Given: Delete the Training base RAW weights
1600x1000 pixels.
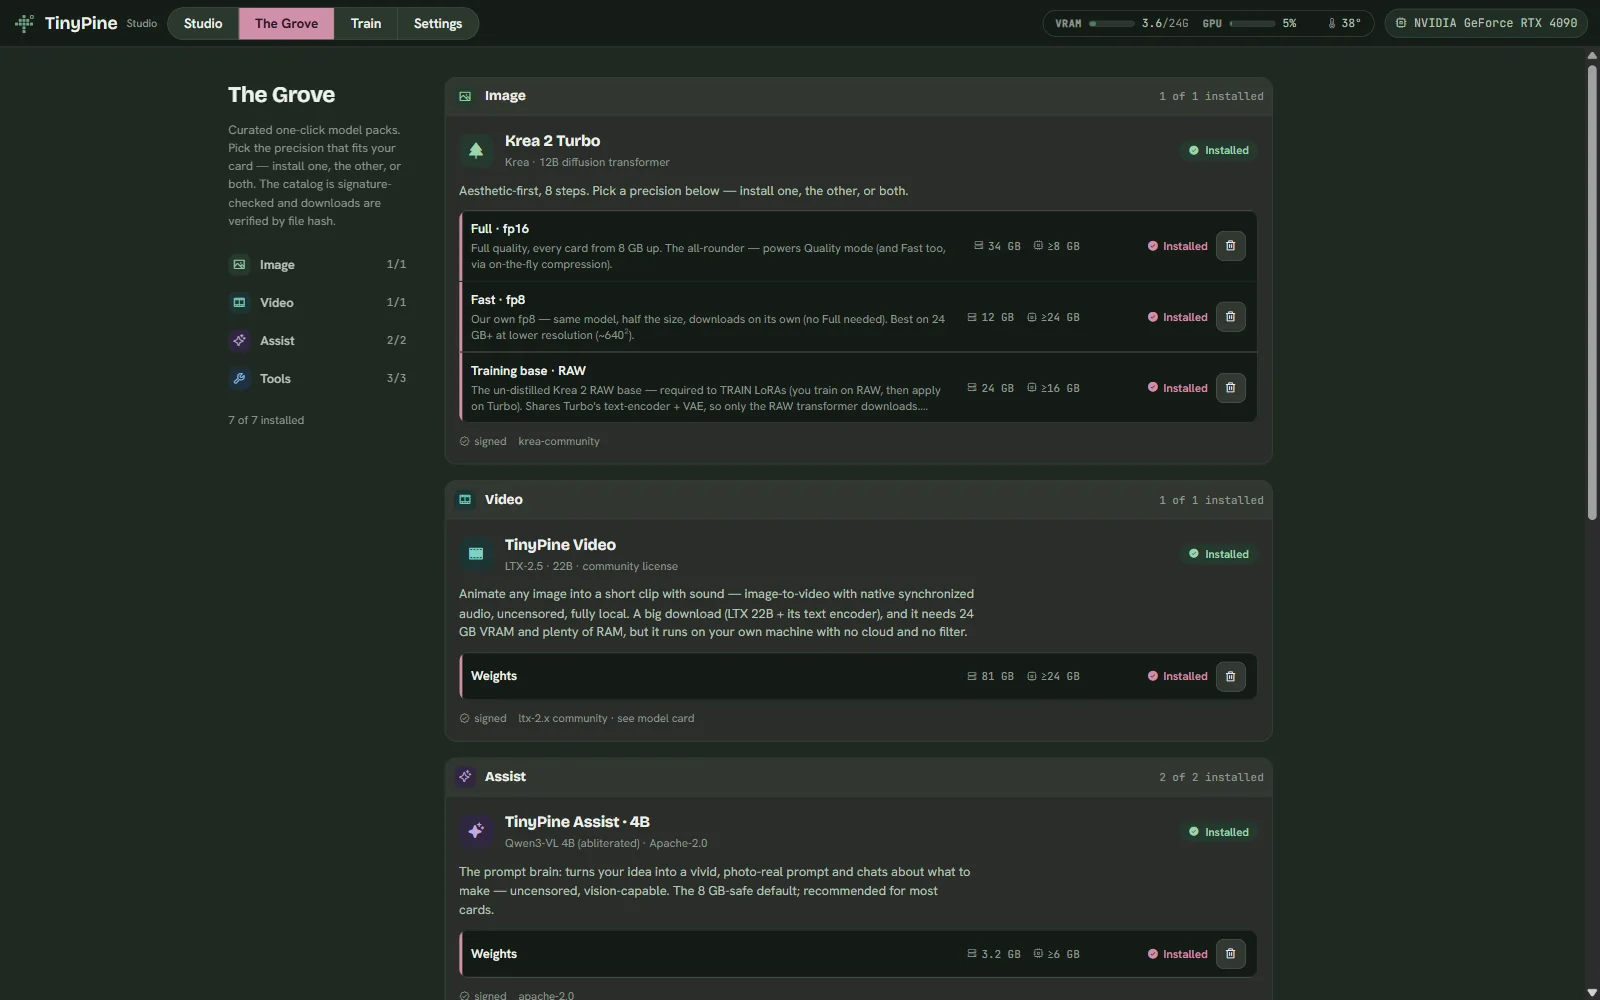Looking at the screenshot, I should (x=1230, y=388).
